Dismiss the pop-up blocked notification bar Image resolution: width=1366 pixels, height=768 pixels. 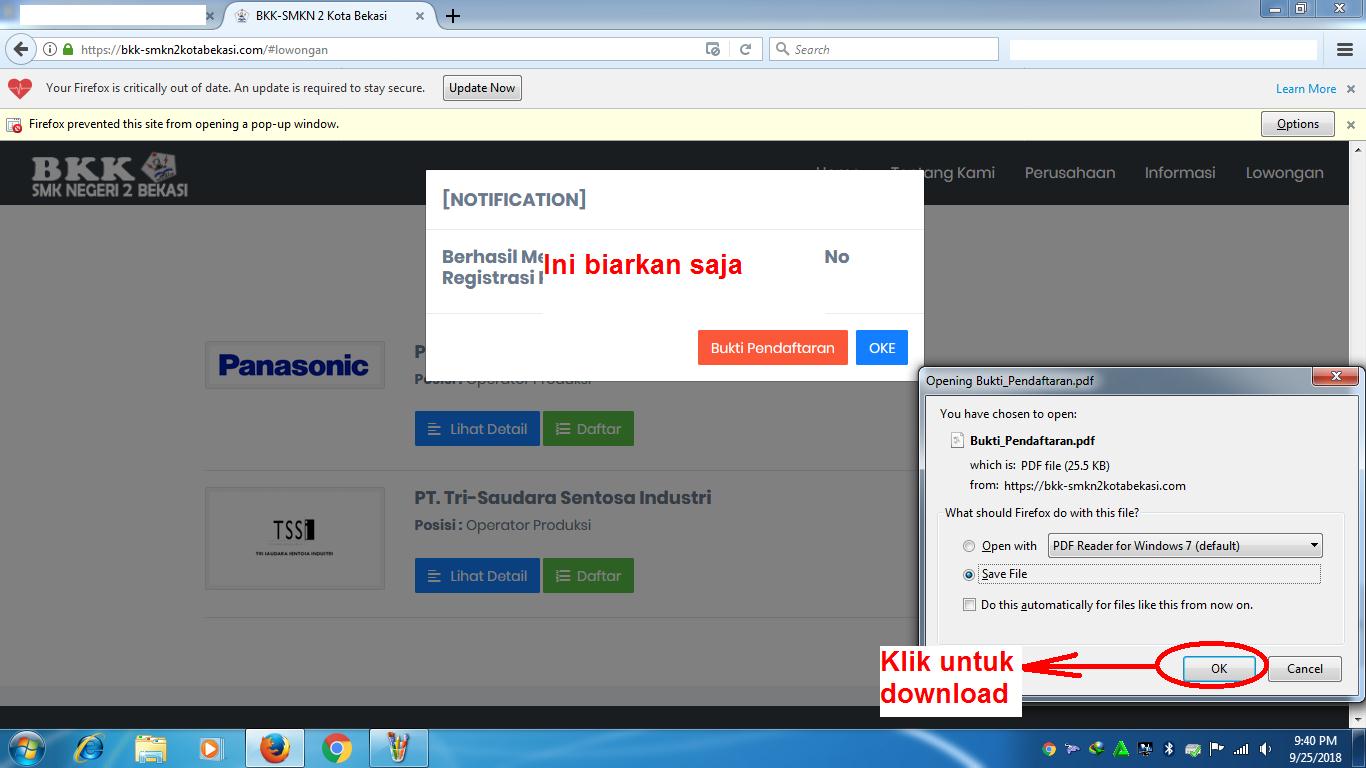click(x=1351, y=125)
